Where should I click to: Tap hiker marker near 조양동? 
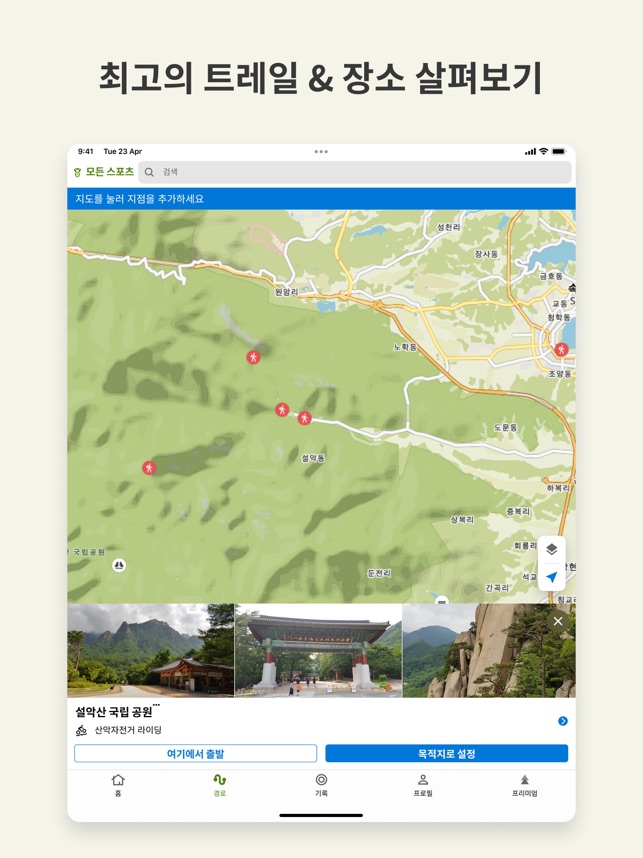click(x=561, y=349)
